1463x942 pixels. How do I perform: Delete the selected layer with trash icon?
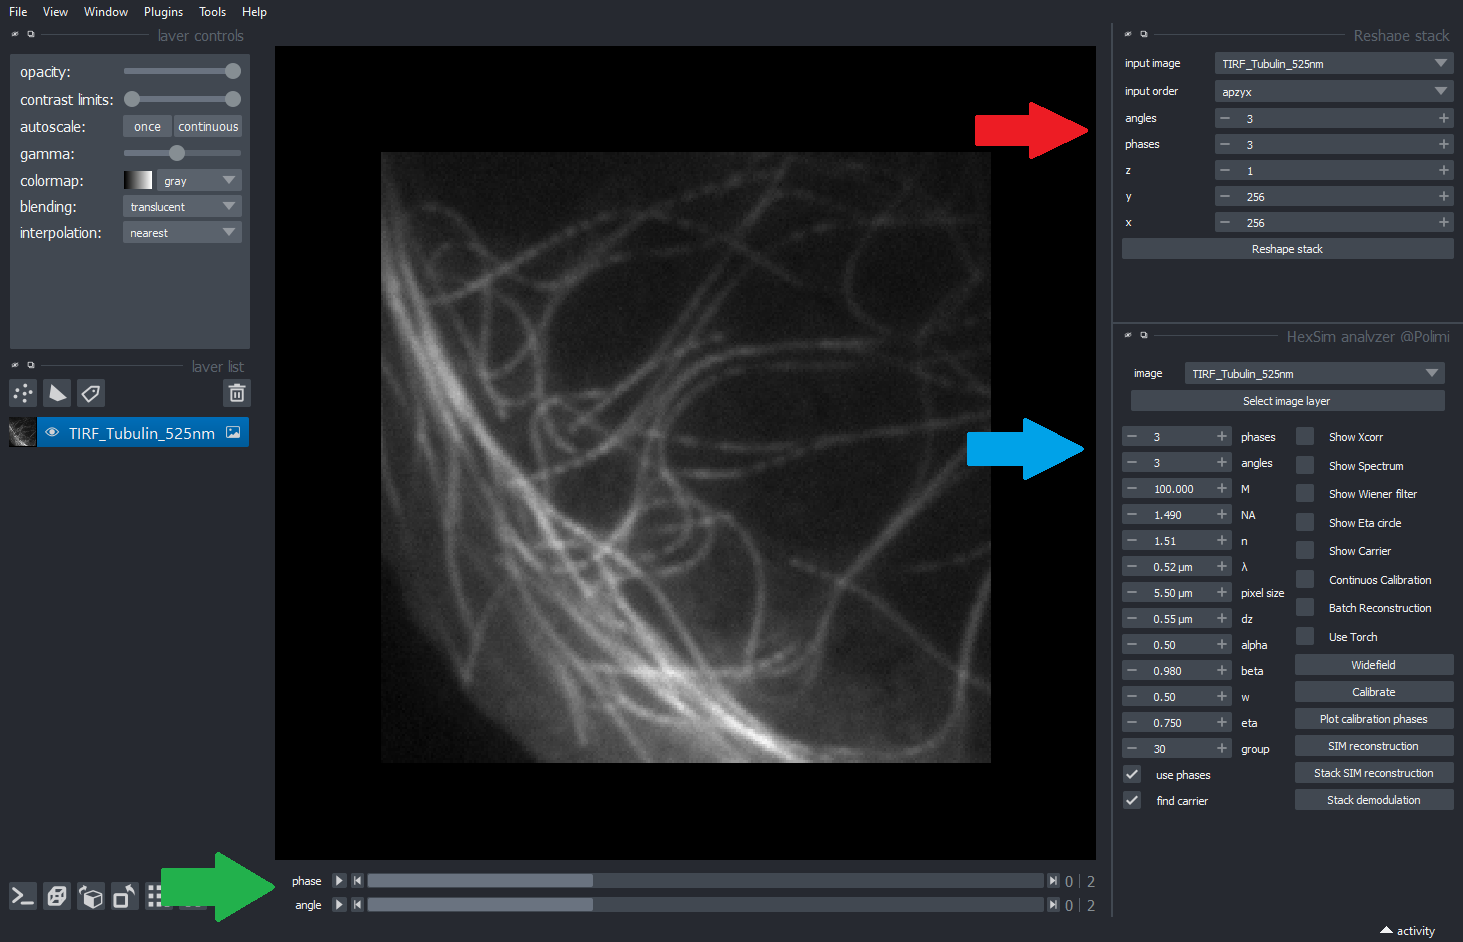coord(237,394)
